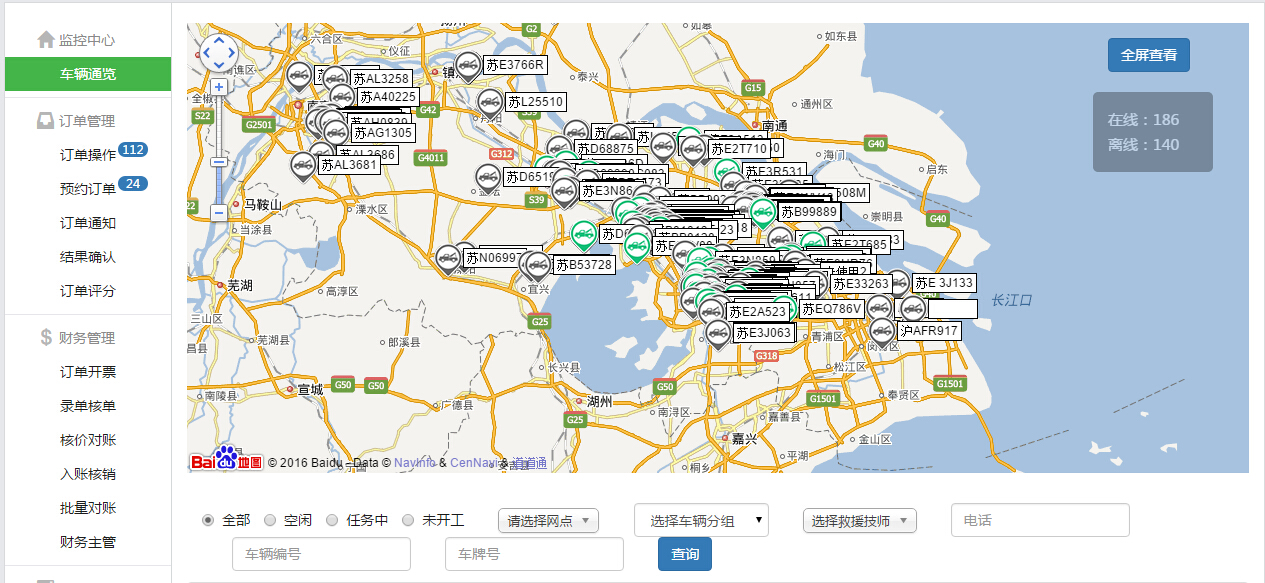Viewport: 1265px width, 583px height.
Task: Open the 请选择网点 dropdown
Action: [x=548, y=521]
